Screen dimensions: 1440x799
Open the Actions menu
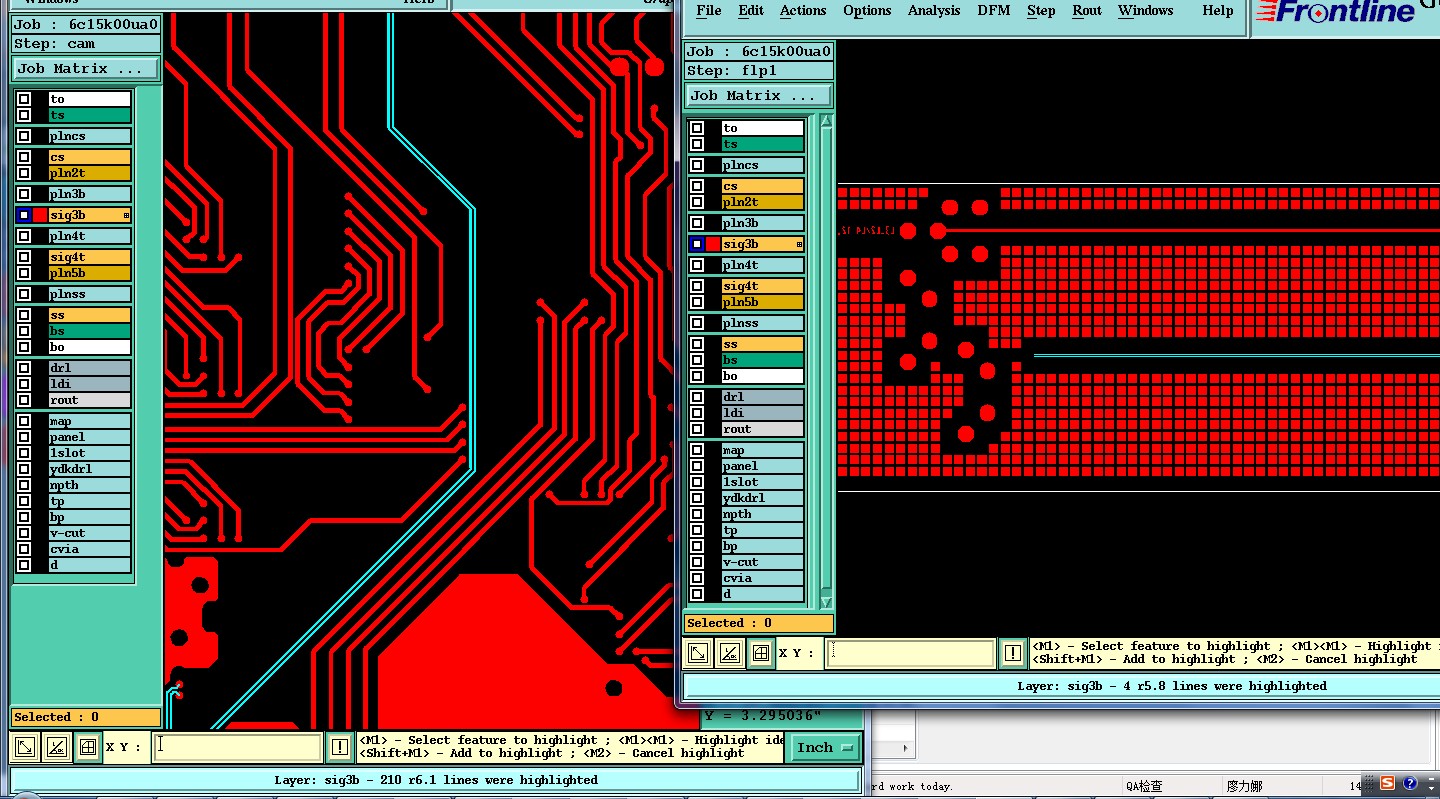tap(803, 11)
